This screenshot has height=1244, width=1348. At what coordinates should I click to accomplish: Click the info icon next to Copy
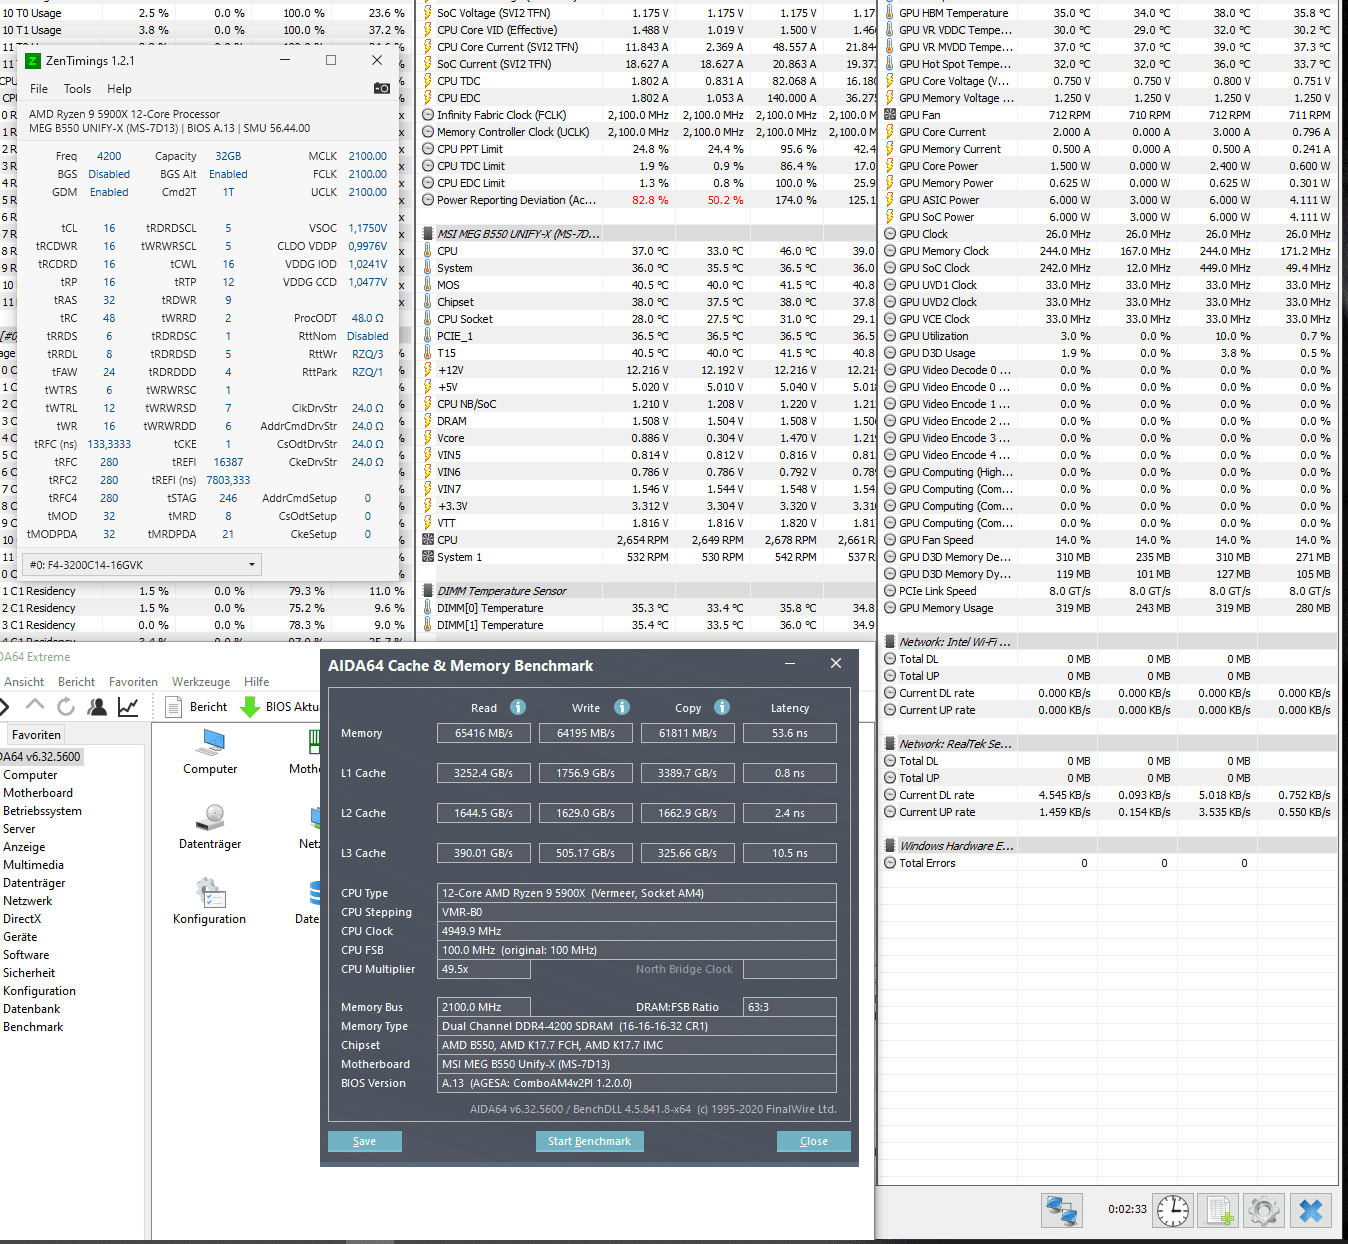[x=722, y=707]
